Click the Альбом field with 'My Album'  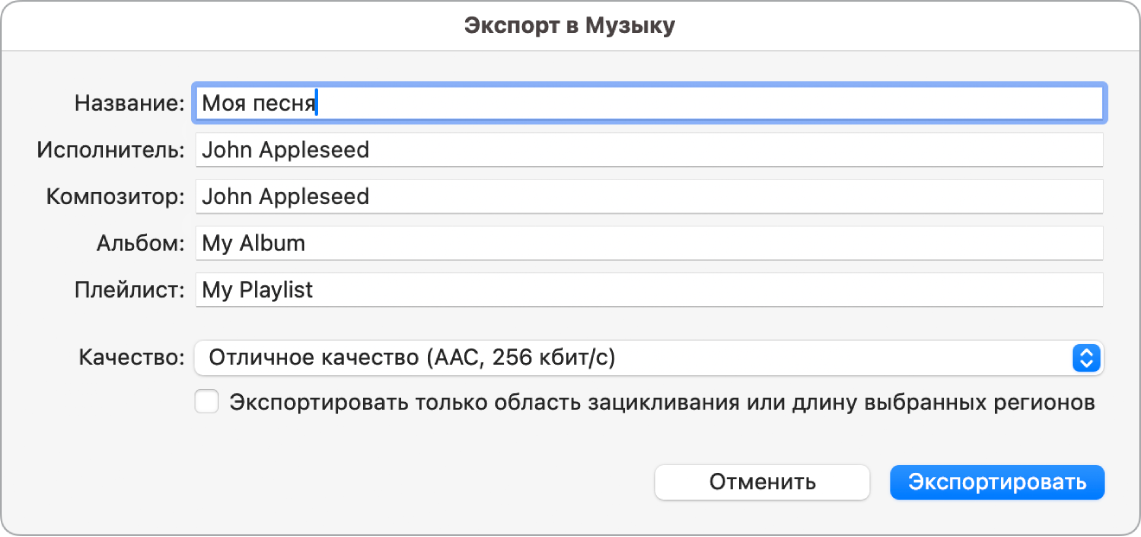649,243
